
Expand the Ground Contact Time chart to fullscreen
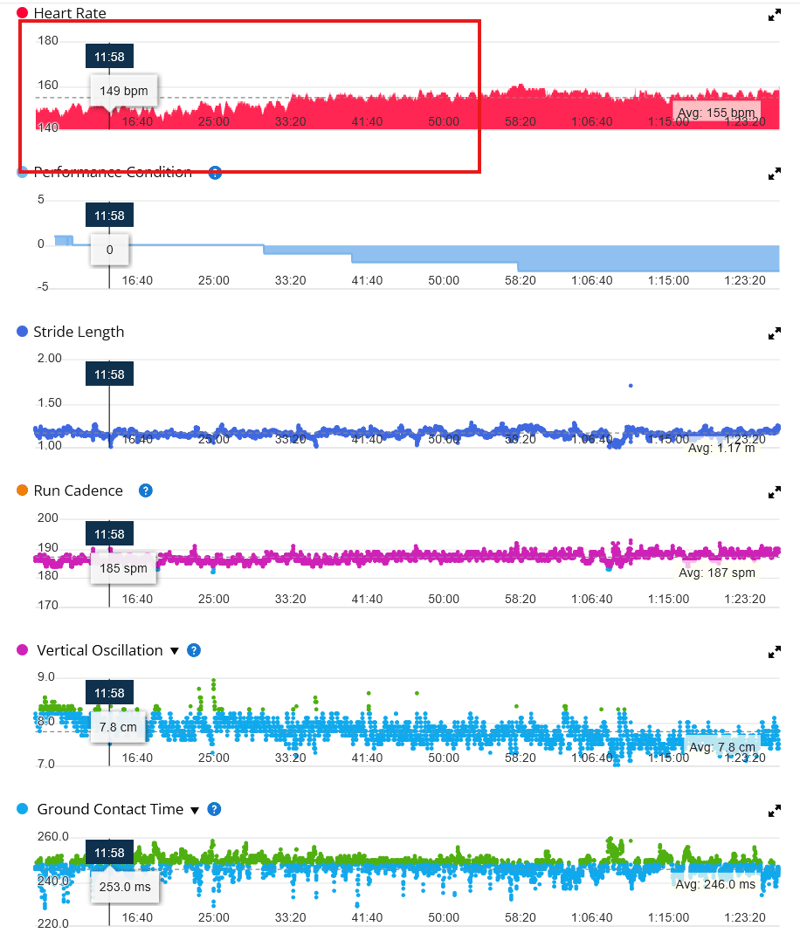point(775,811)
